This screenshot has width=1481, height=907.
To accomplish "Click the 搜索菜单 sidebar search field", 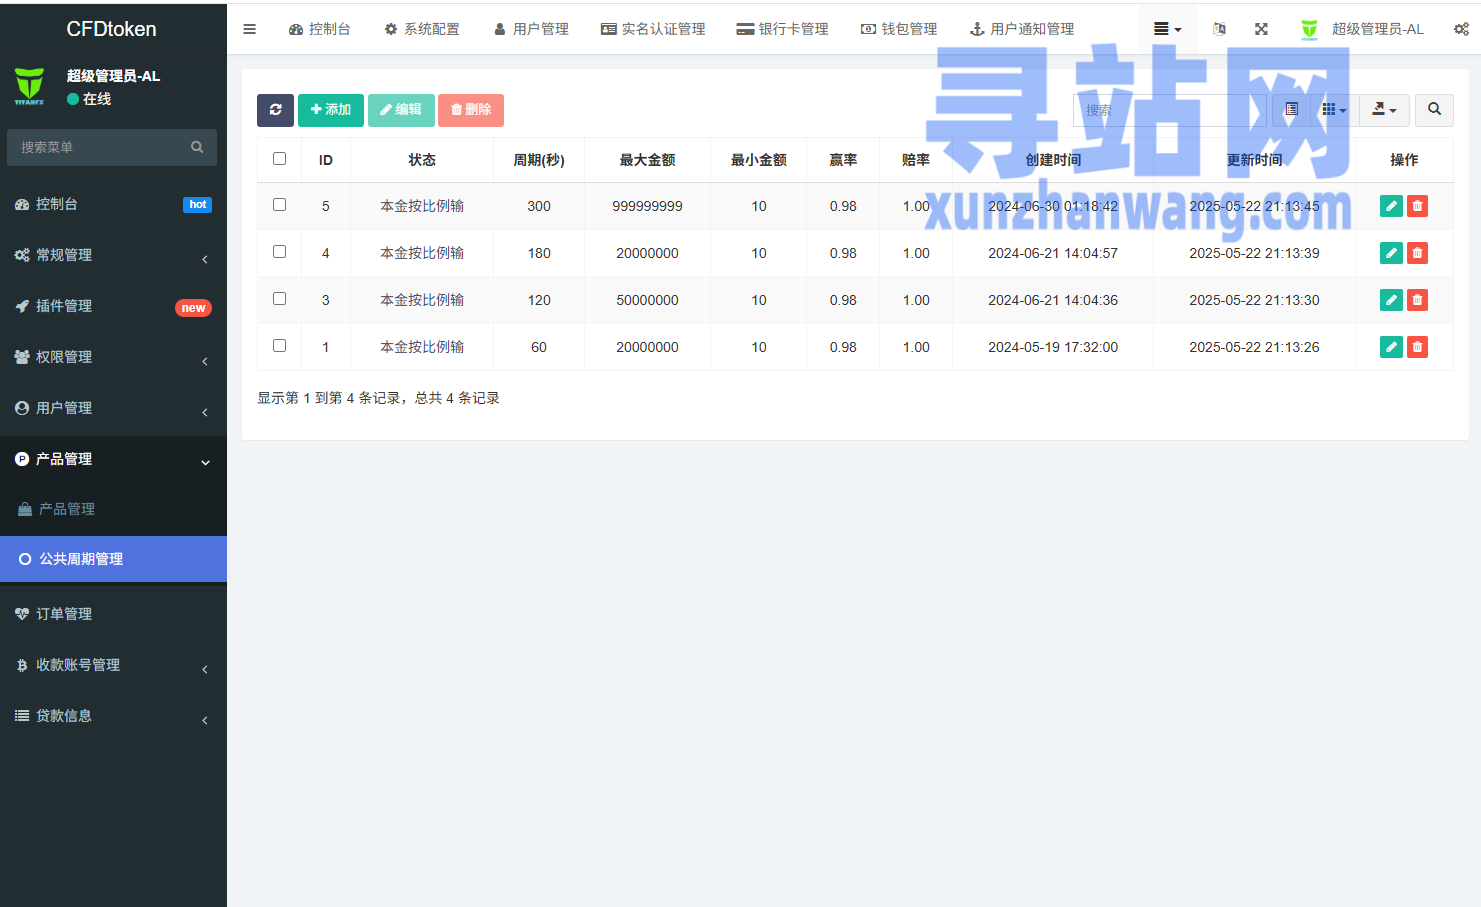I will [100, 147].
